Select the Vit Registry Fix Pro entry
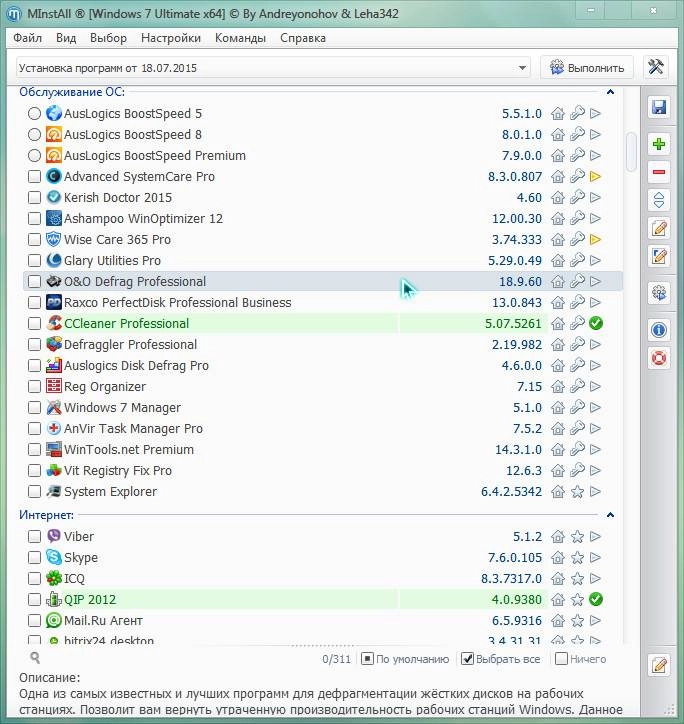684x724 pixels. point(322,471)
